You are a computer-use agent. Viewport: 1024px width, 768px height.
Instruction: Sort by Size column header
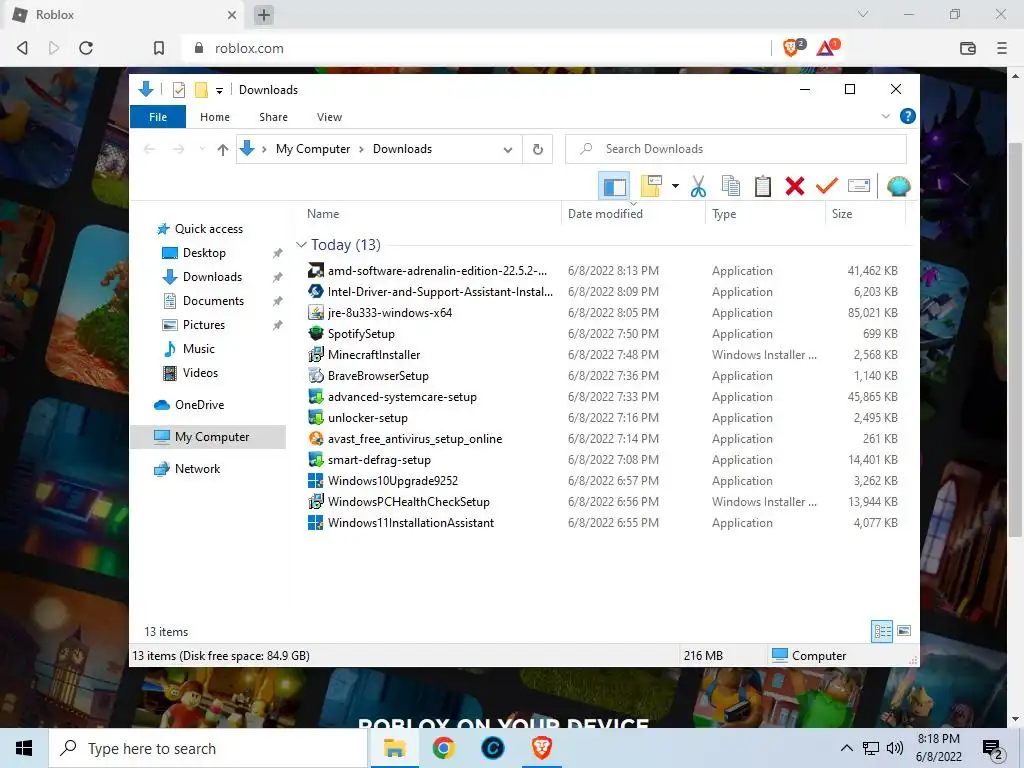(842, 214)
